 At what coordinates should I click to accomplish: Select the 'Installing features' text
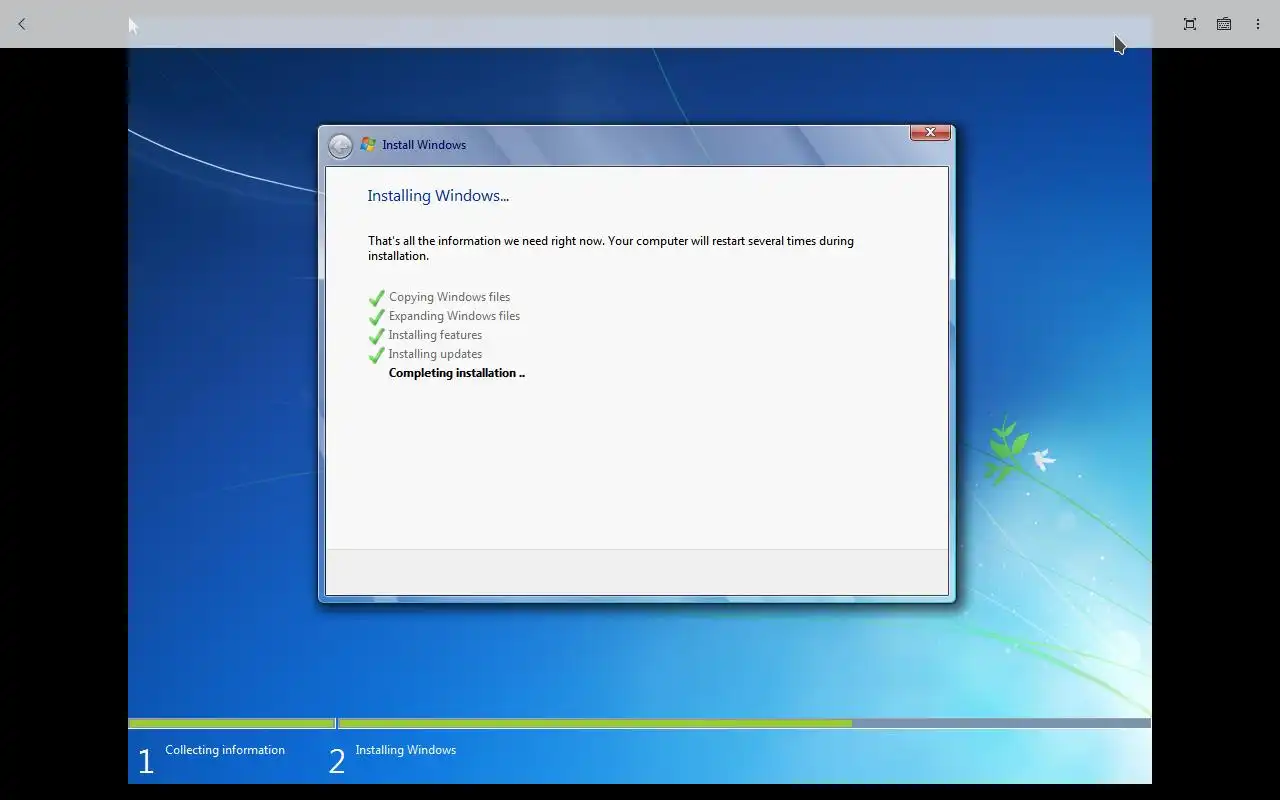coord(435,335)
